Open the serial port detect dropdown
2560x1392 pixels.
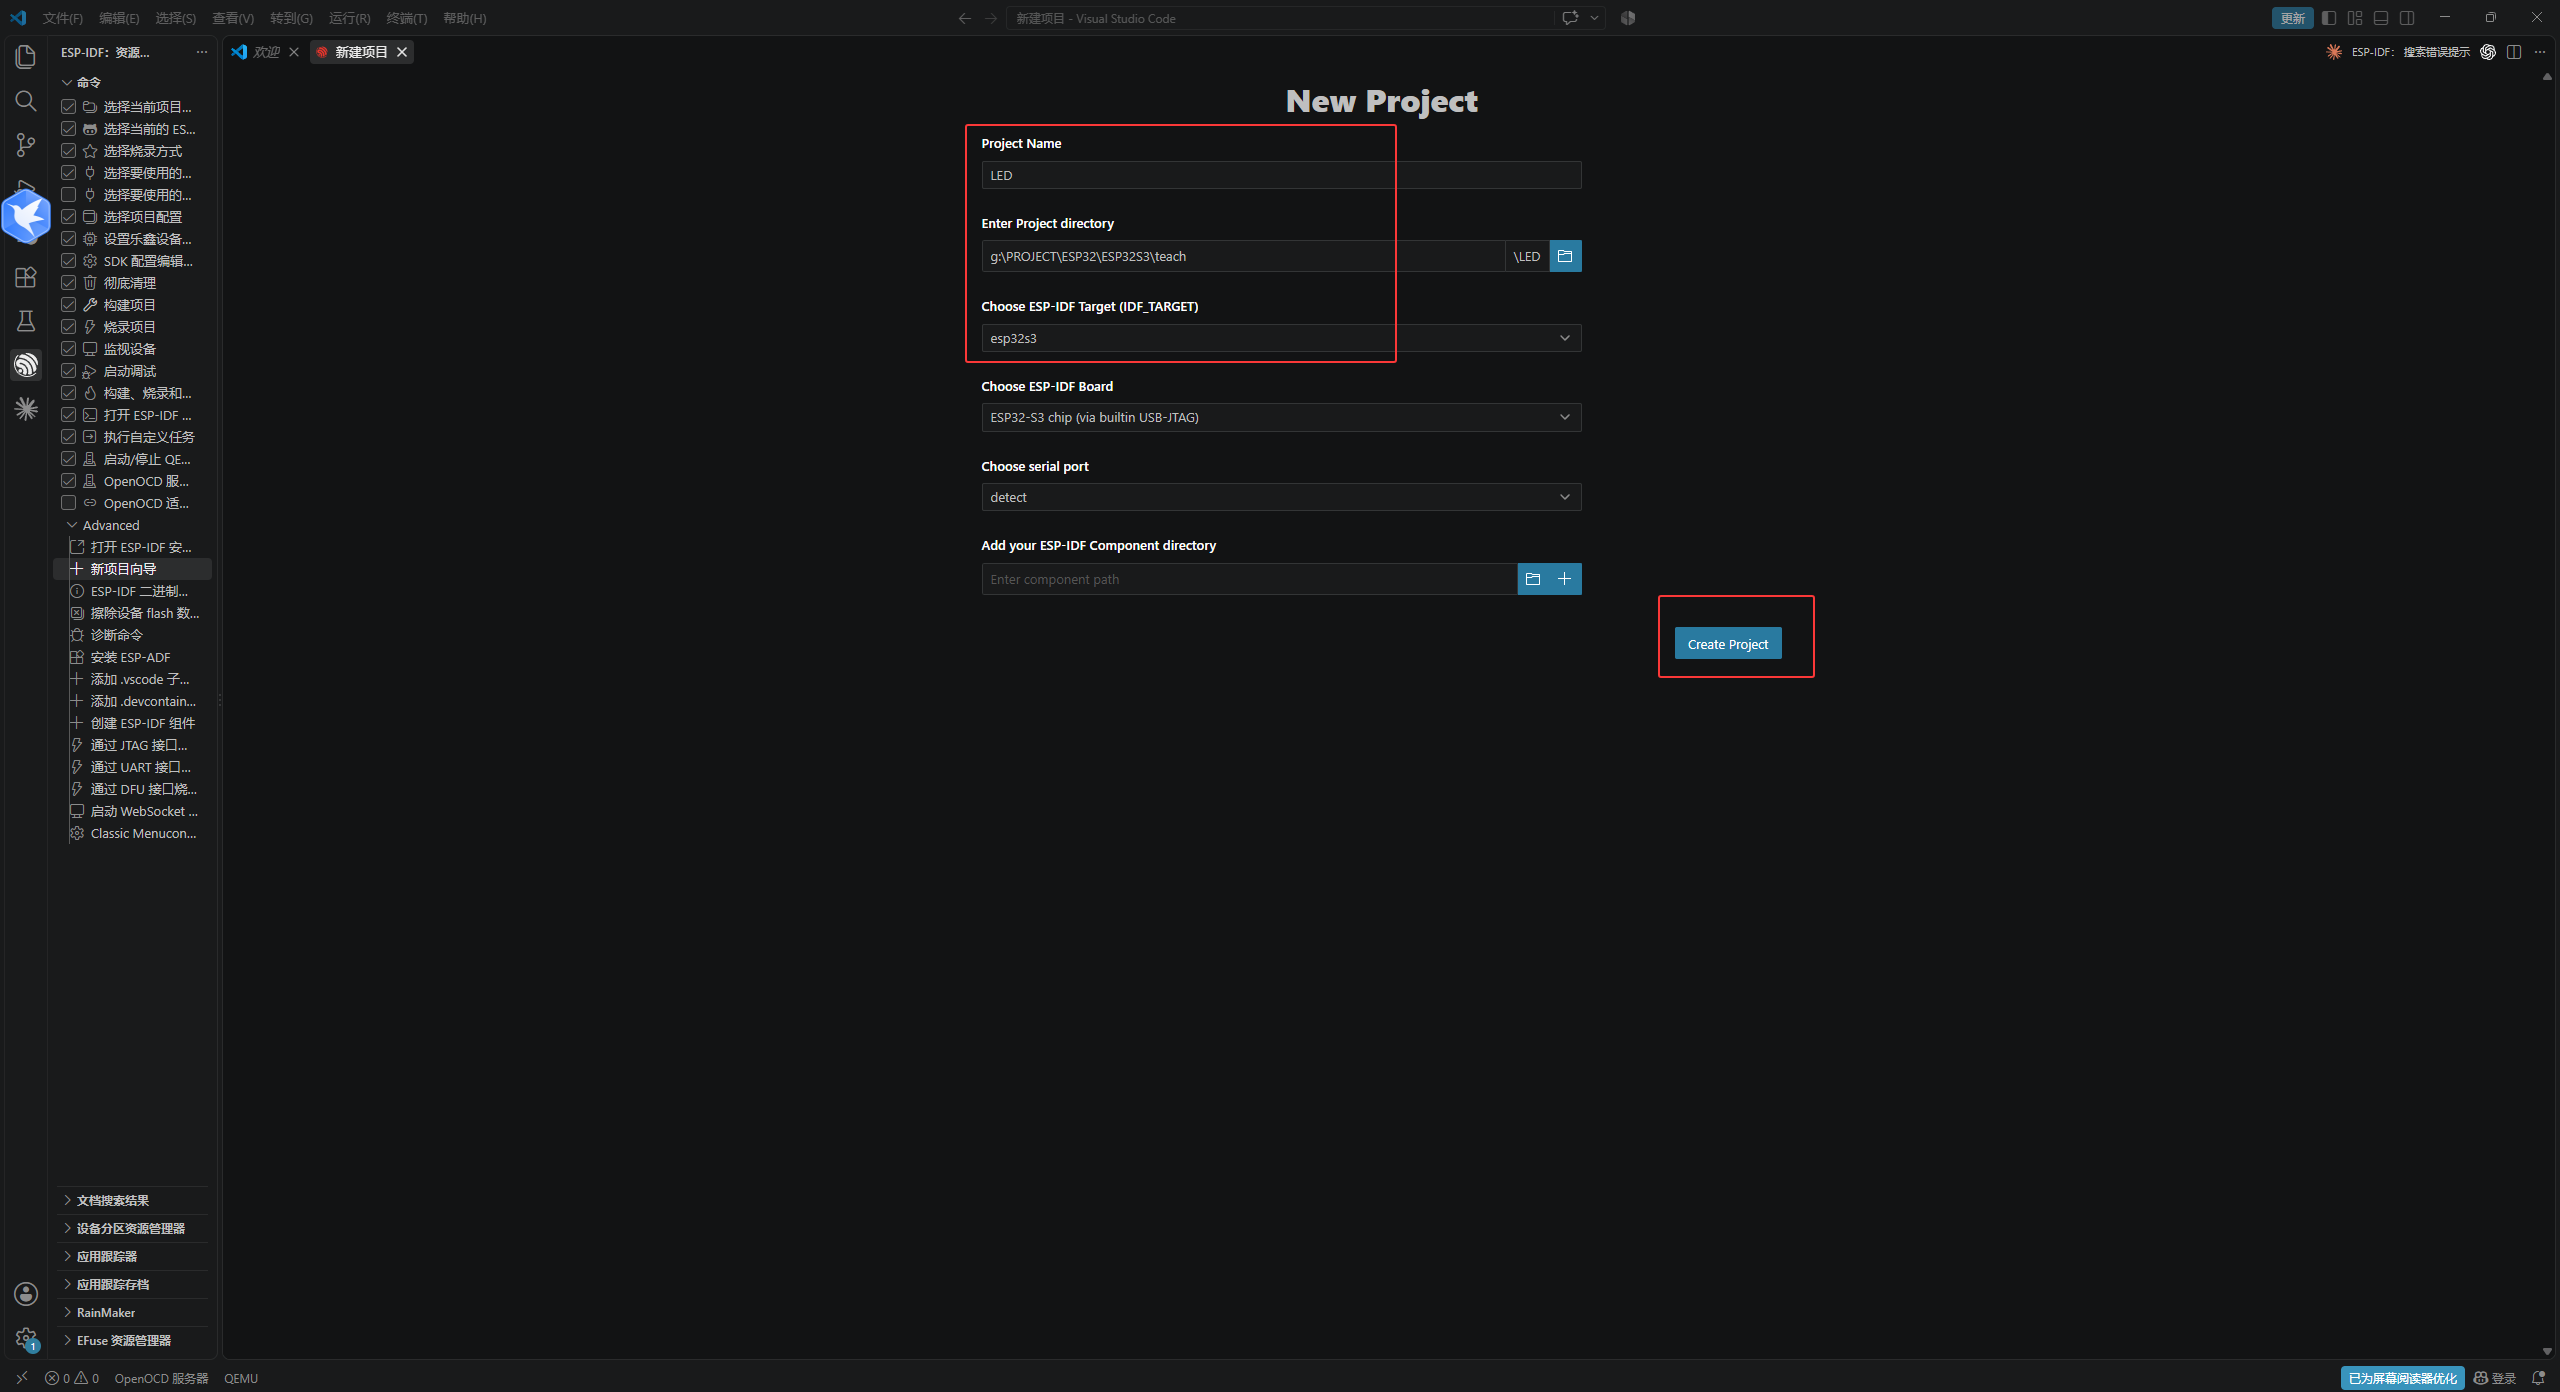pos(1281,497)
